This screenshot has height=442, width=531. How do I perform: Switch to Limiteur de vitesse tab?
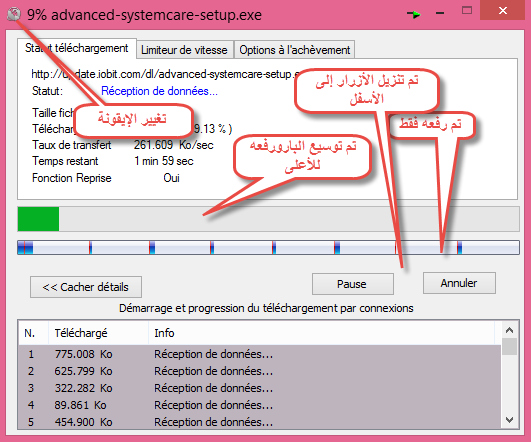184,50
